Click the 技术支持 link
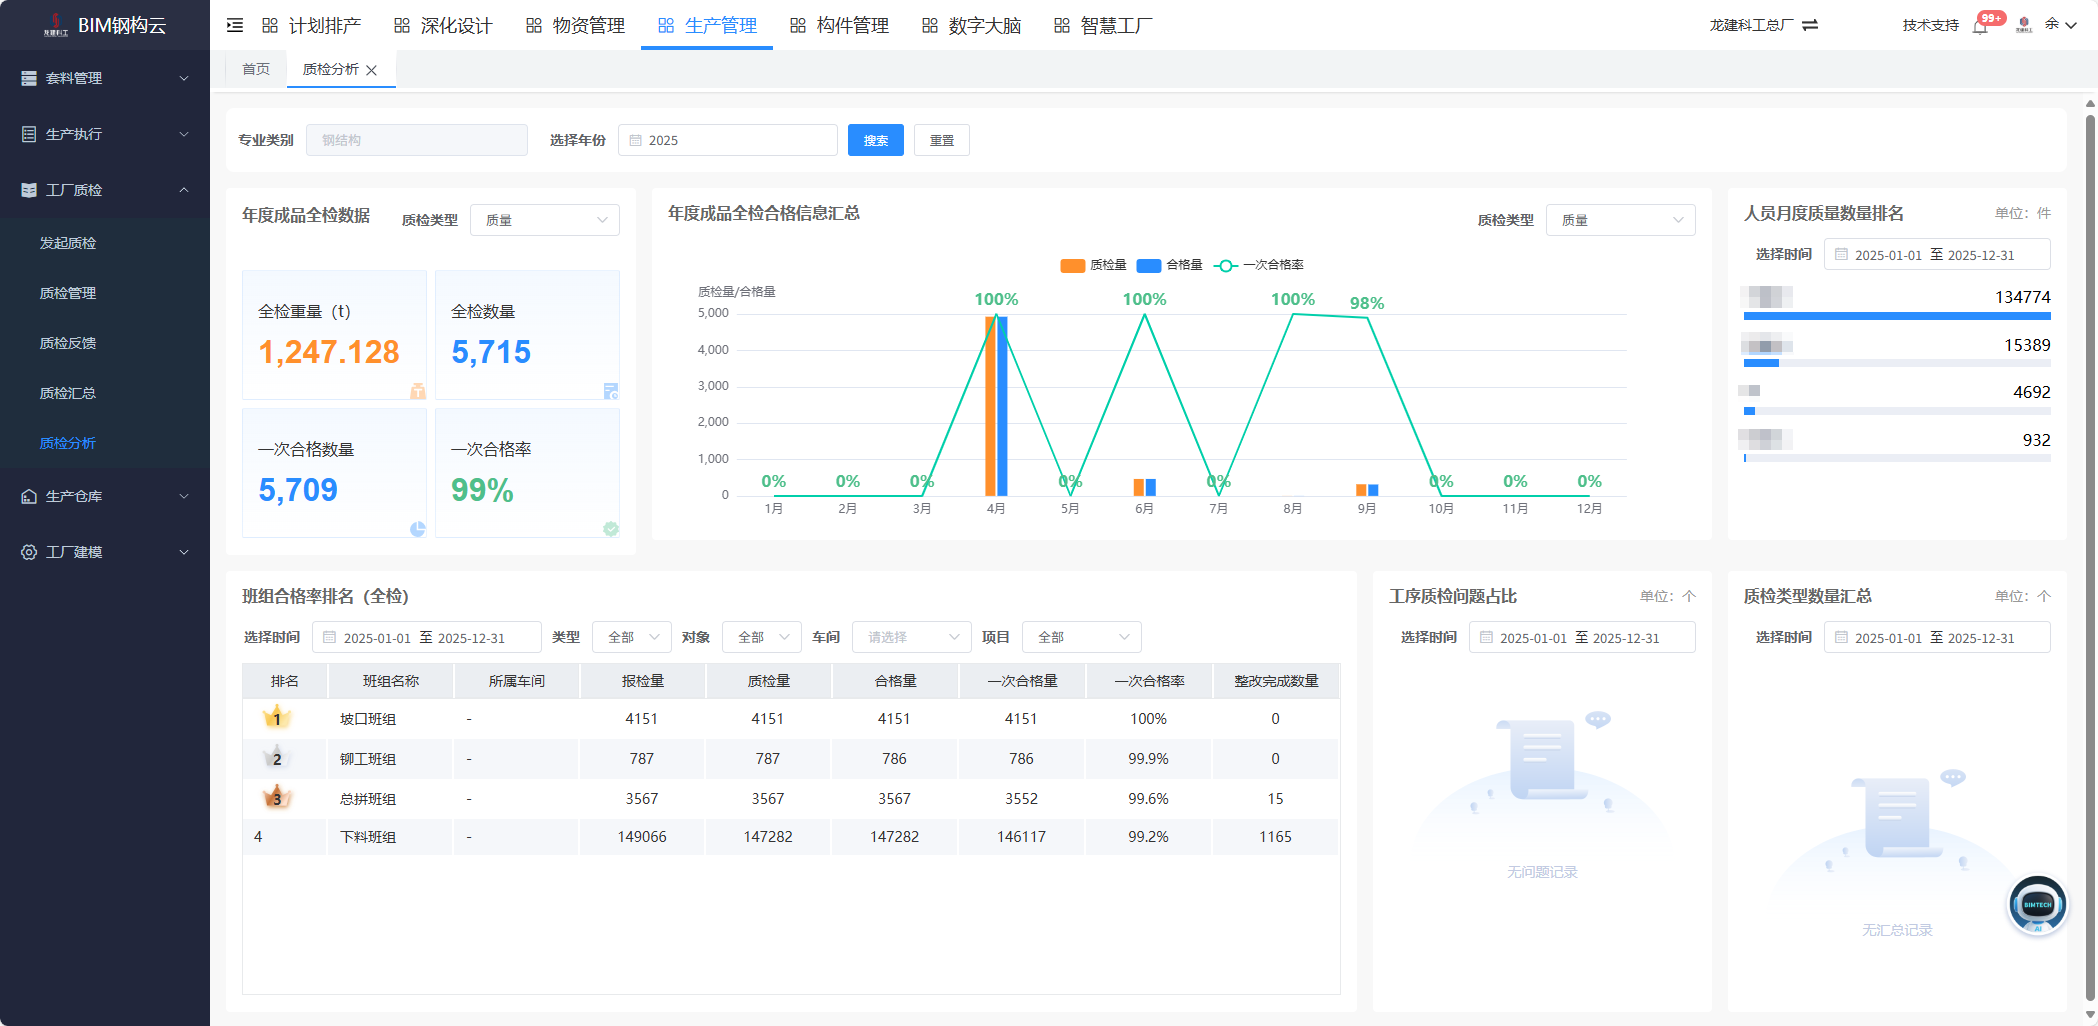2098x1026 pixels. (1931, 25)
